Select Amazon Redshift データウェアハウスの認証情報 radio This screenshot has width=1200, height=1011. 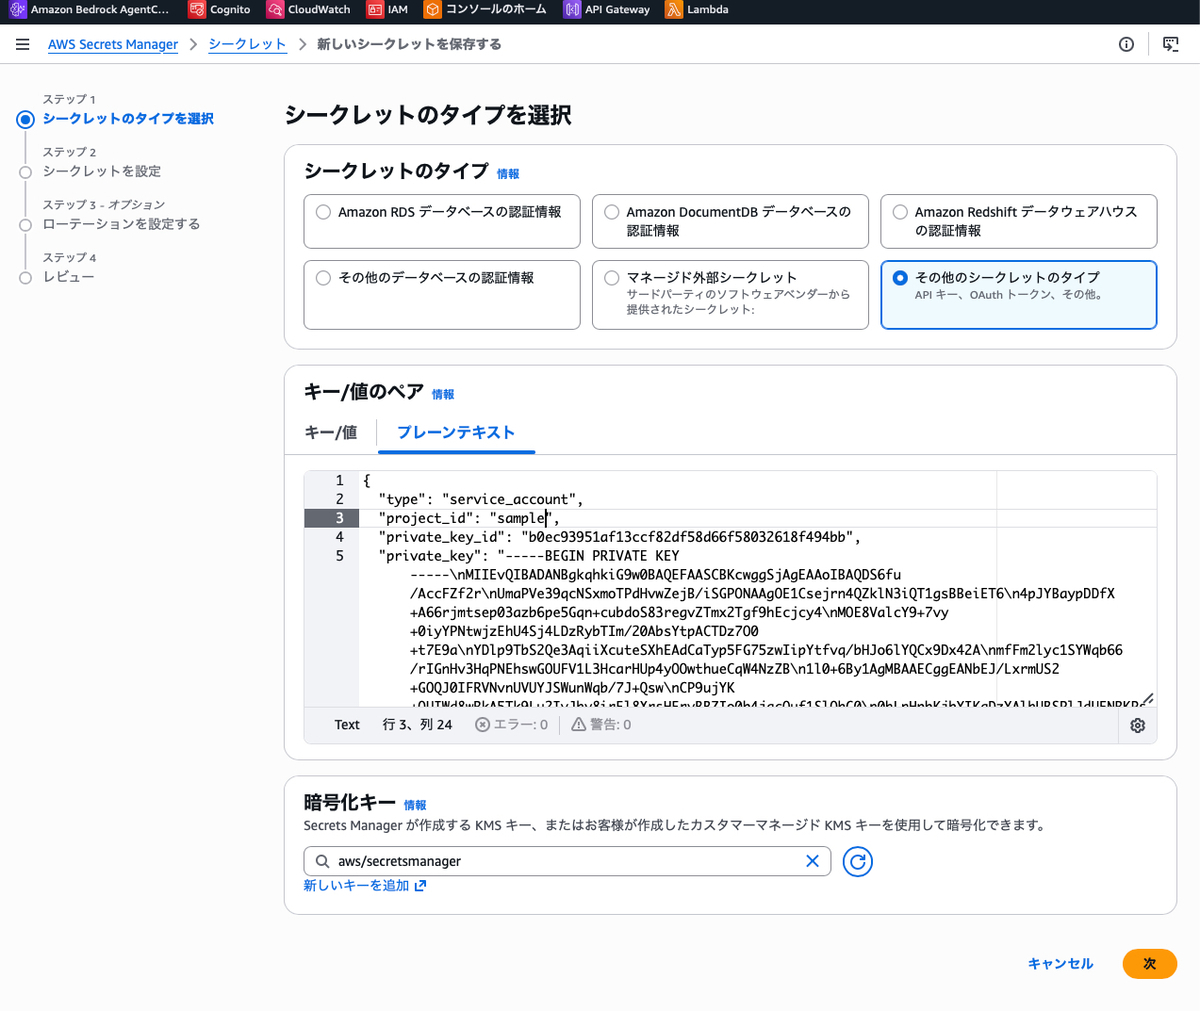click(x=900, y=212)
